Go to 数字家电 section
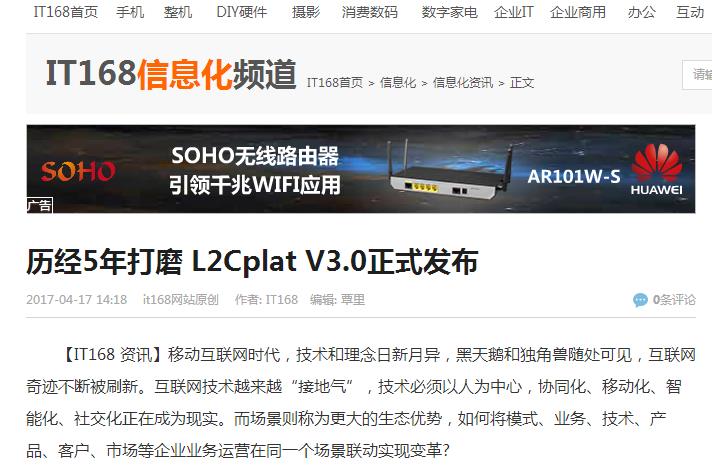Image resolution: width=712 pixels, height=466 pixels. click(450, 12)
